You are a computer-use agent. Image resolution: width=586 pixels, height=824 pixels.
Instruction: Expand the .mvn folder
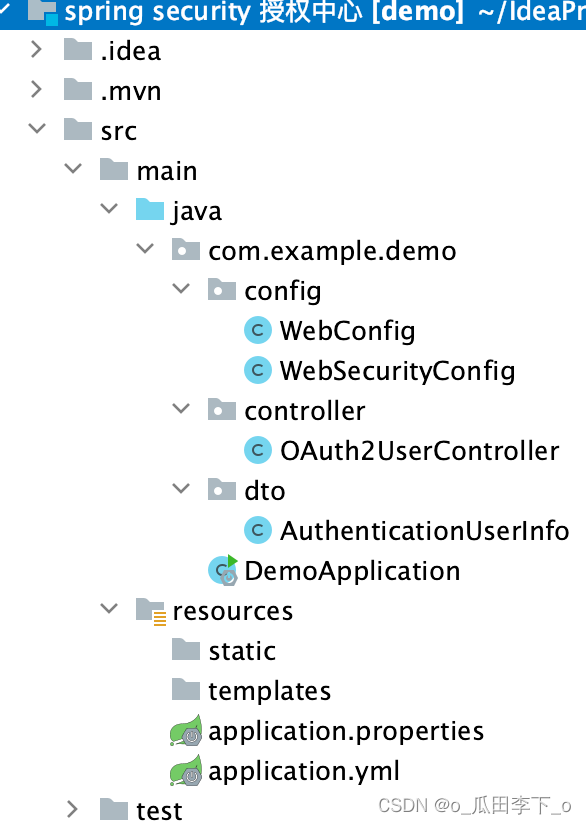37,90
